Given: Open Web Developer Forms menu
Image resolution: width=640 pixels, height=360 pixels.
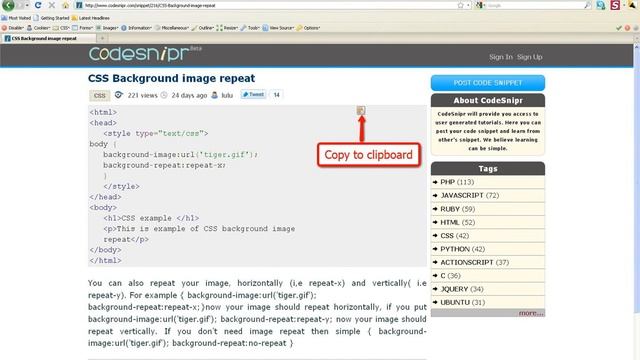Looking at the screenshot, I should click(83, 28).
